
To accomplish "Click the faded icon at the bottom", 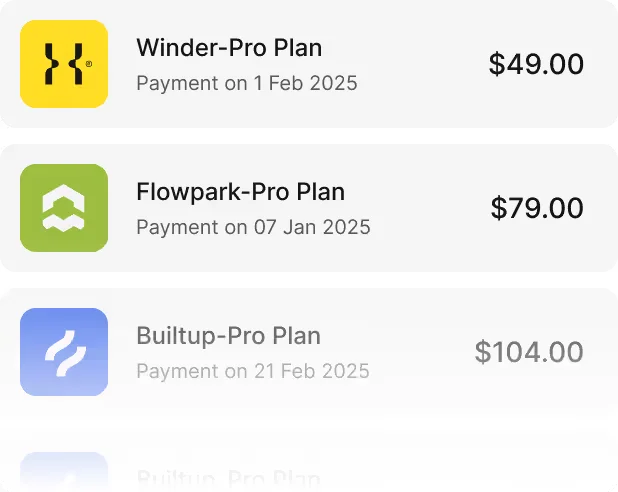I will pyautogui.click(x=64, y=472).
